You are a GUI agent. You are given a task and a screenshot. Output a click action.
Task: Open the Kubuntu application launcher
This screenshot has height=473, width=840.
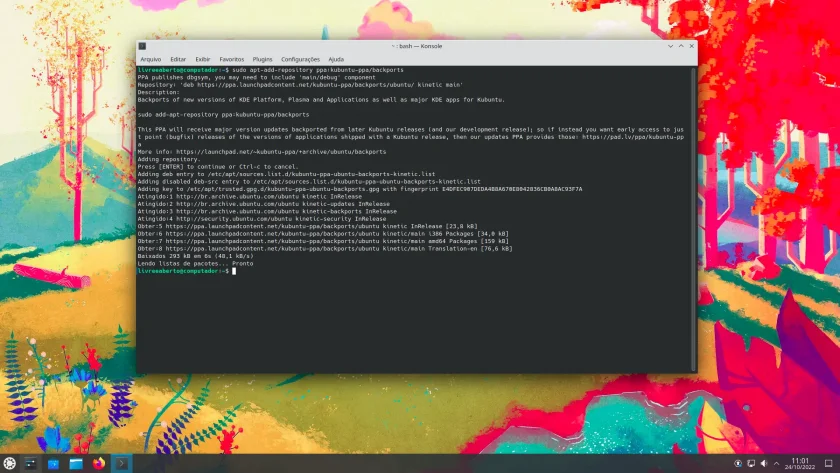point(9,463)
